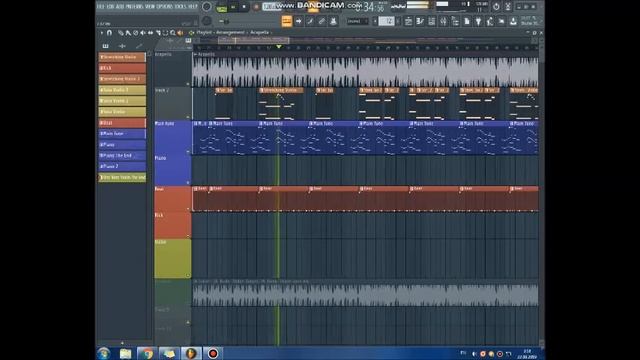Screen dimensions: 640x360
Task: Mute Track 2 using its LED
Action: pos(188,117)
